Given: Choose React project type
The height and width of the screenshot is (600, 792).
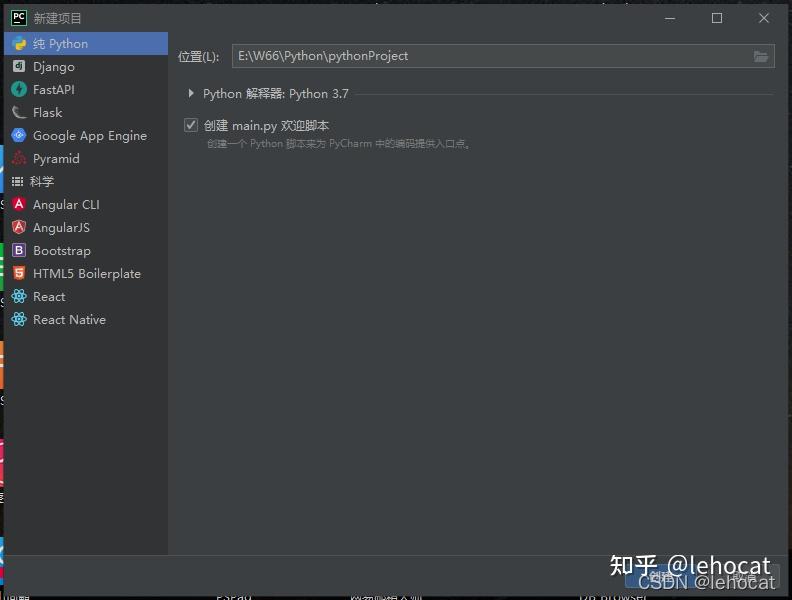Looking at the screenshot, I should tap(86, 296).
